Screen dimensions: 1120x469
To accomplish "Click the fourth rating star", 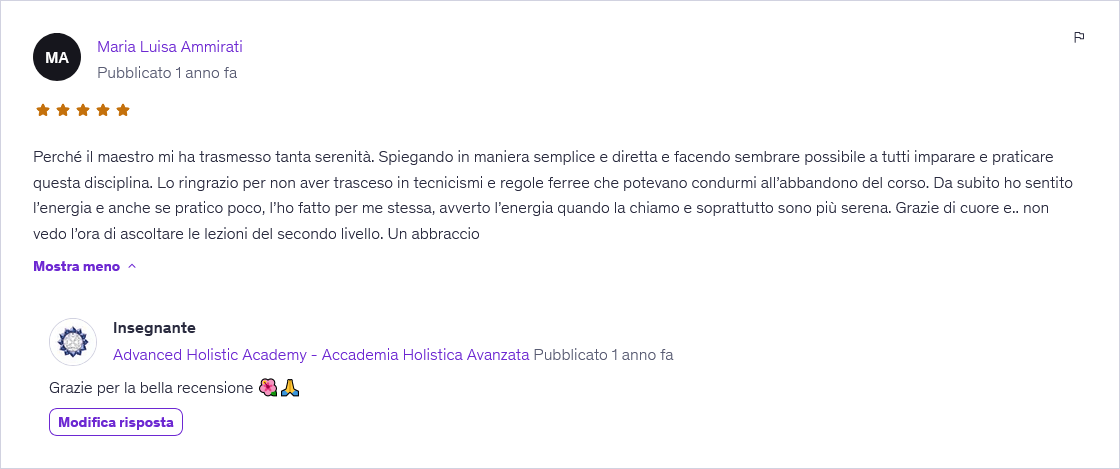I will (x=103, y=110).
